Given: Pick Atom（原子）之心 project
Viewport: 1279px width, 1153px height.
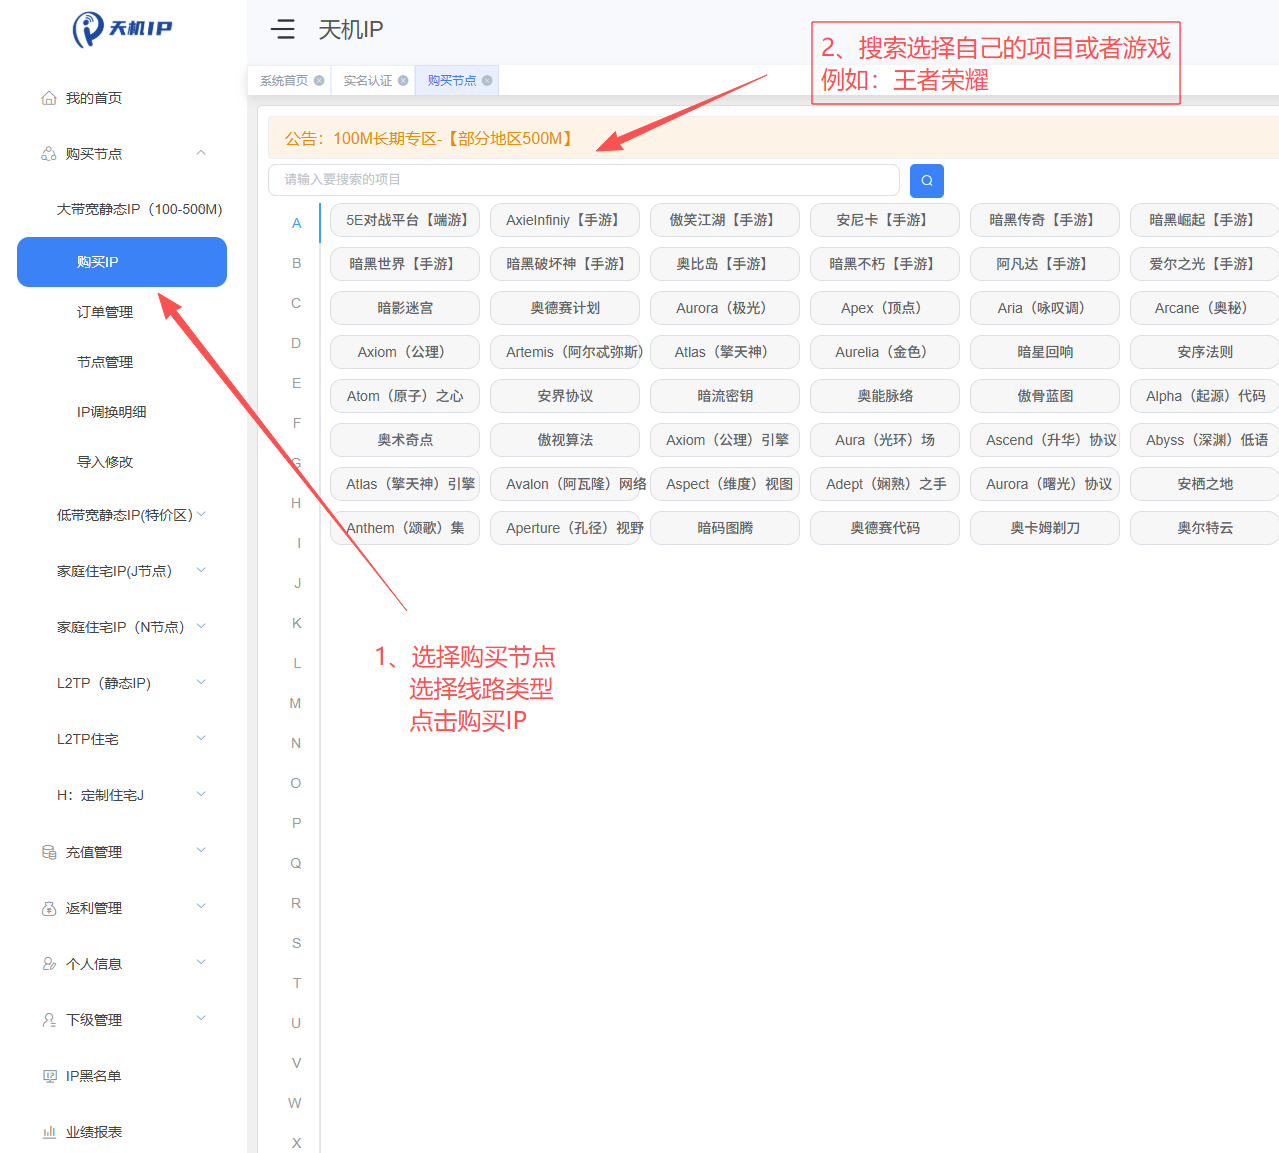Looking at the screenshot, I should coord(405,396).
